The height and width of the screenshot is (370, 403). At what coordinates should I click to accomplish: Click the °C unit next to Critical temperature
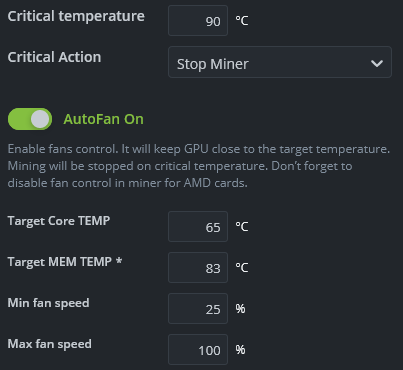coord(242,21)
